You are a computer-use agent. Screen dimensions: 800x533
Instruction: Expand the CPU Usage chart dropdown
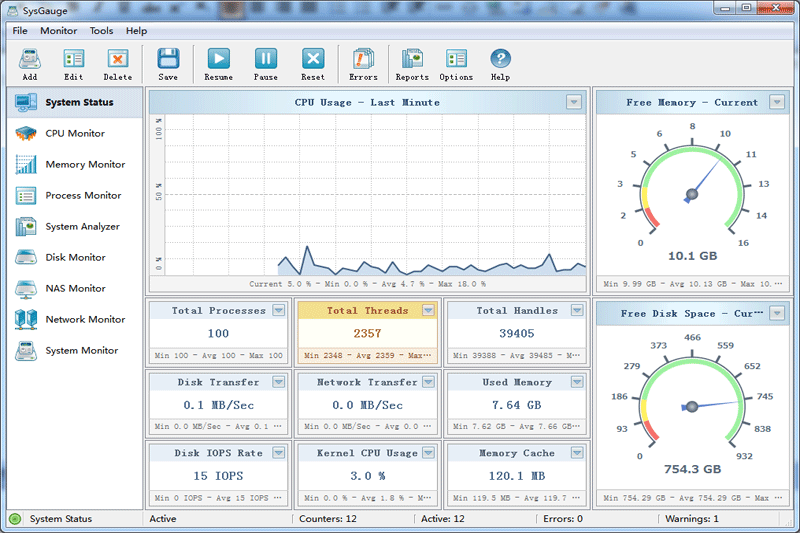(574, 102)
